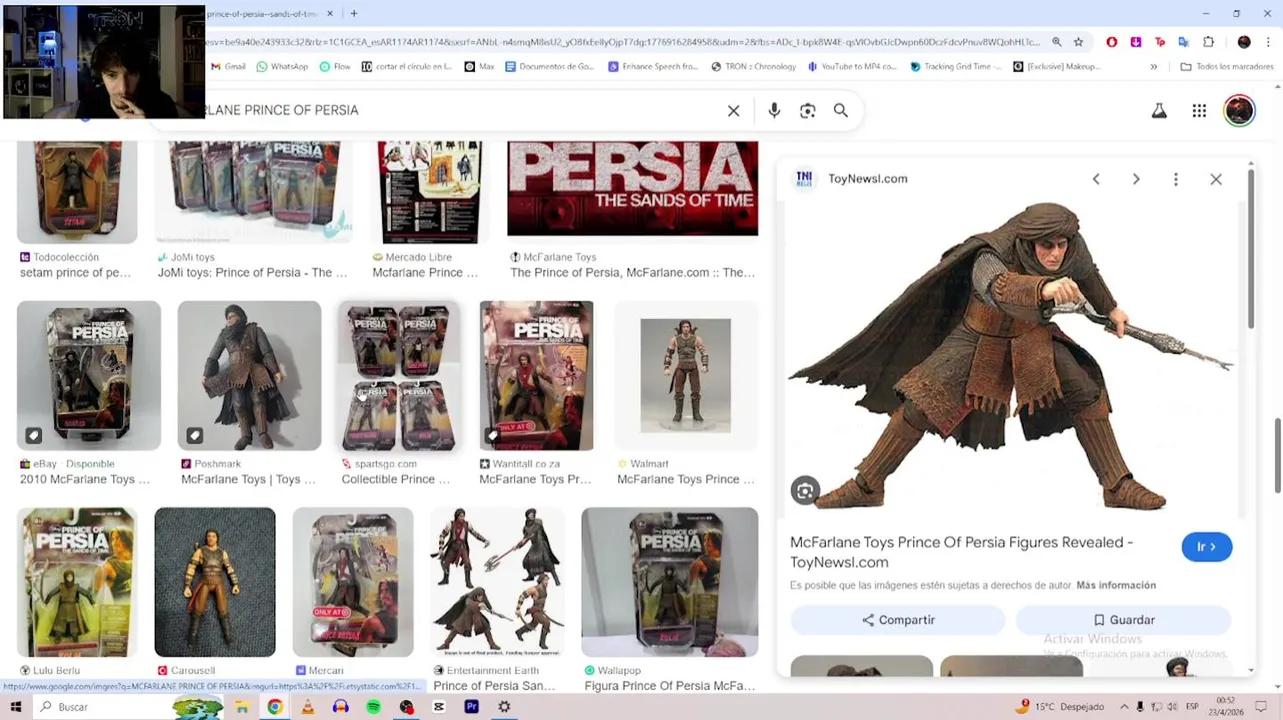1283x720 pixels.
Task: Open McFarlane Toys Prince Of Persia Figures Revealed title
Action: point(961,552)
